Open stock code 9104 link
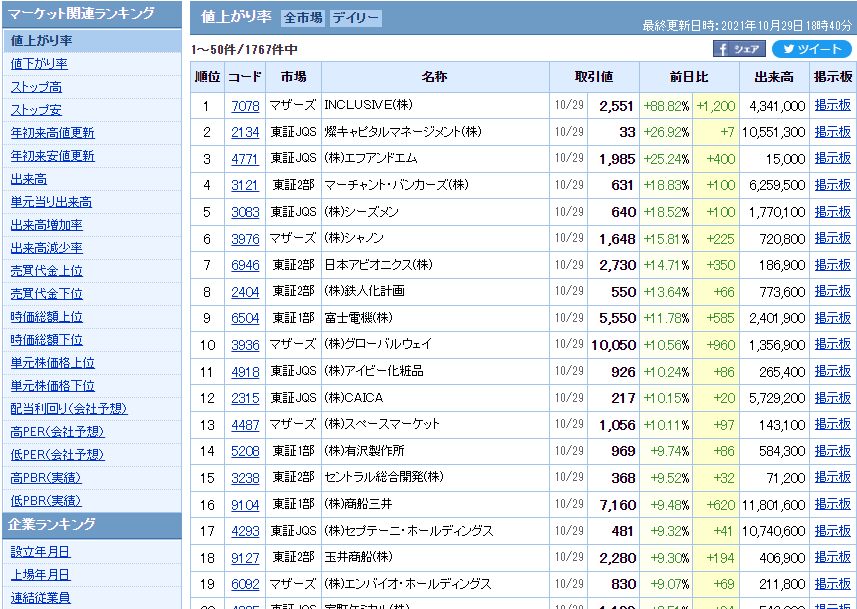The height and width of the screenshot is (609, 857). pos(245,505)
